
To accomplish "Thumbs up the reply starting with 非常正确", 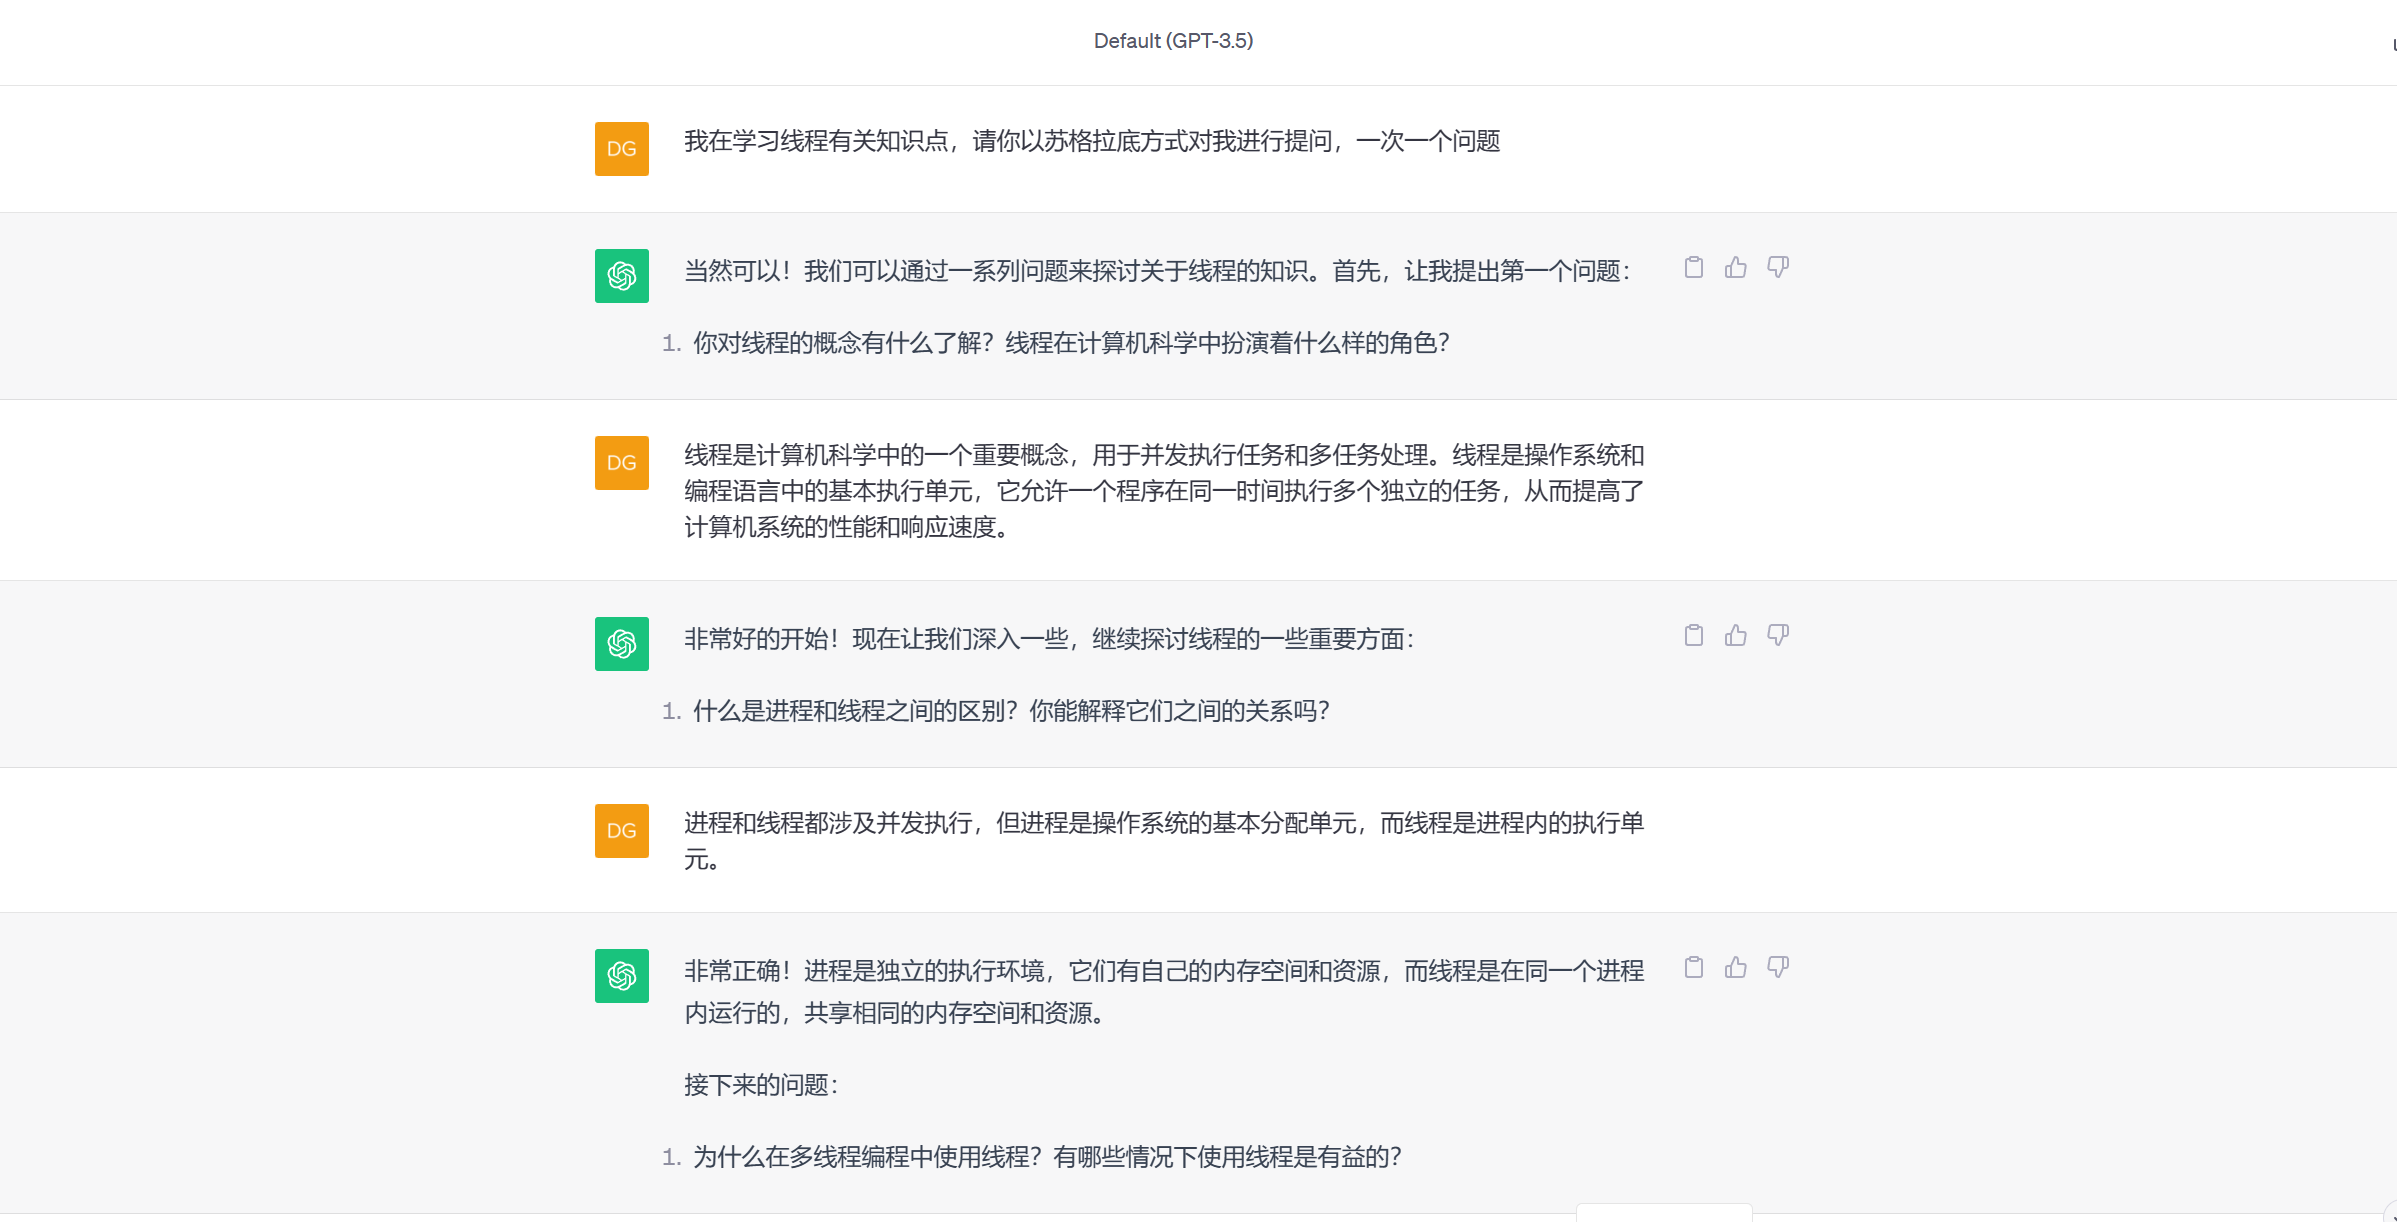I will click(x=1735, y=967).
